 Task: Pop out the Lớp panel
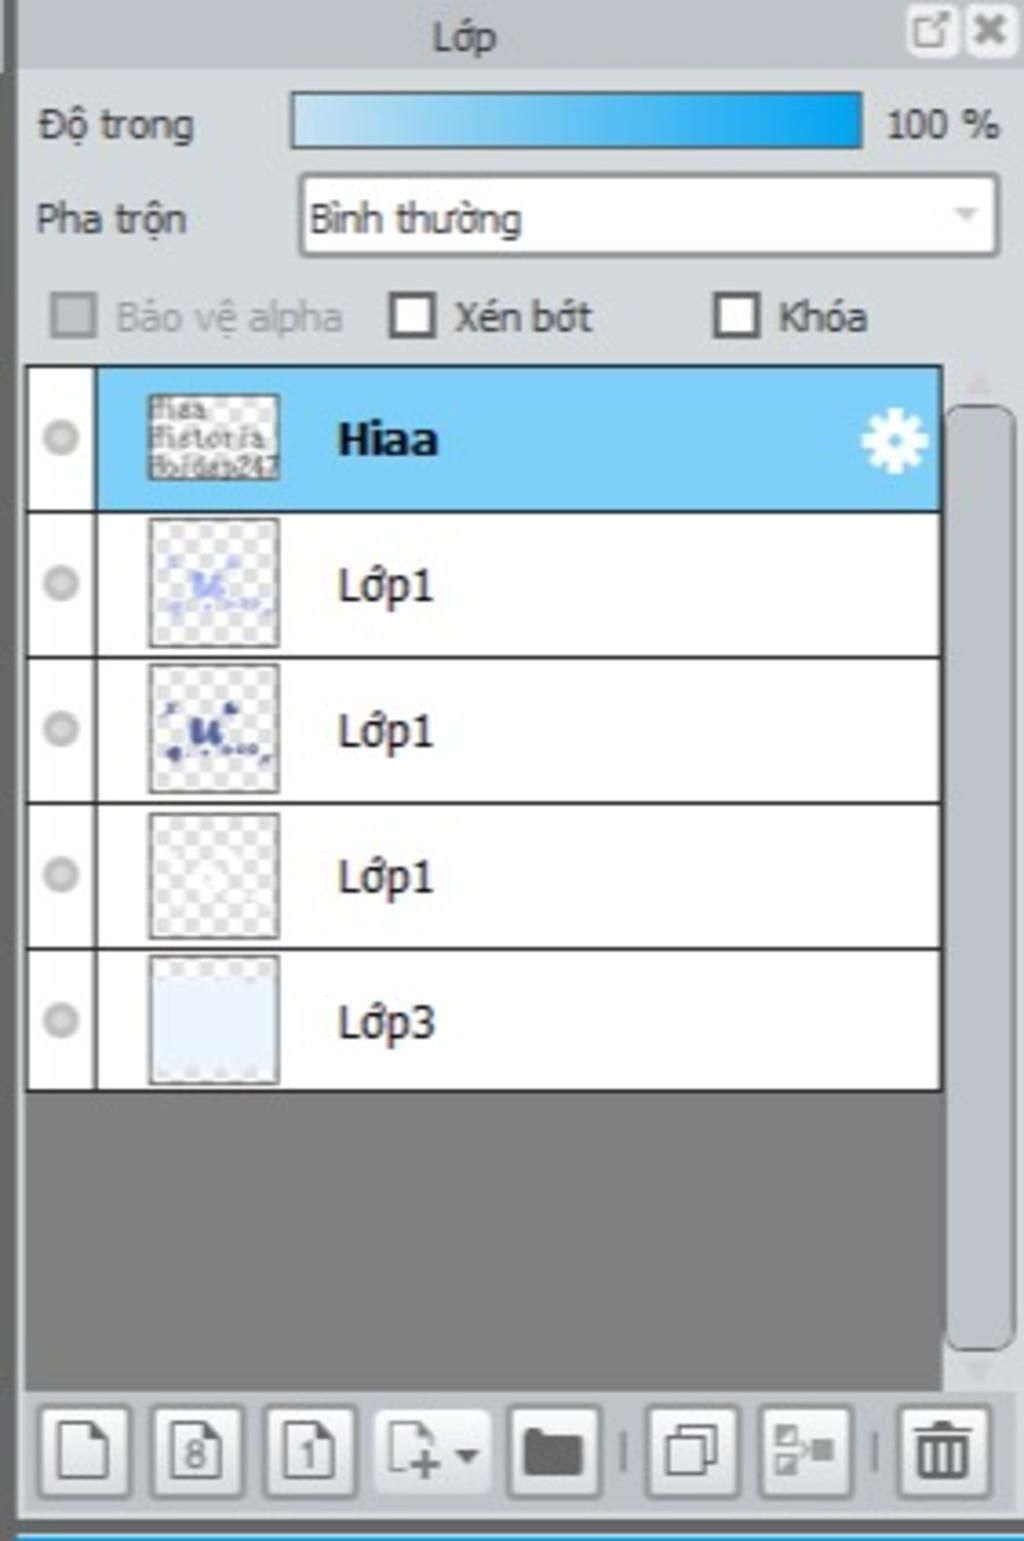click(x=930, y=30)
